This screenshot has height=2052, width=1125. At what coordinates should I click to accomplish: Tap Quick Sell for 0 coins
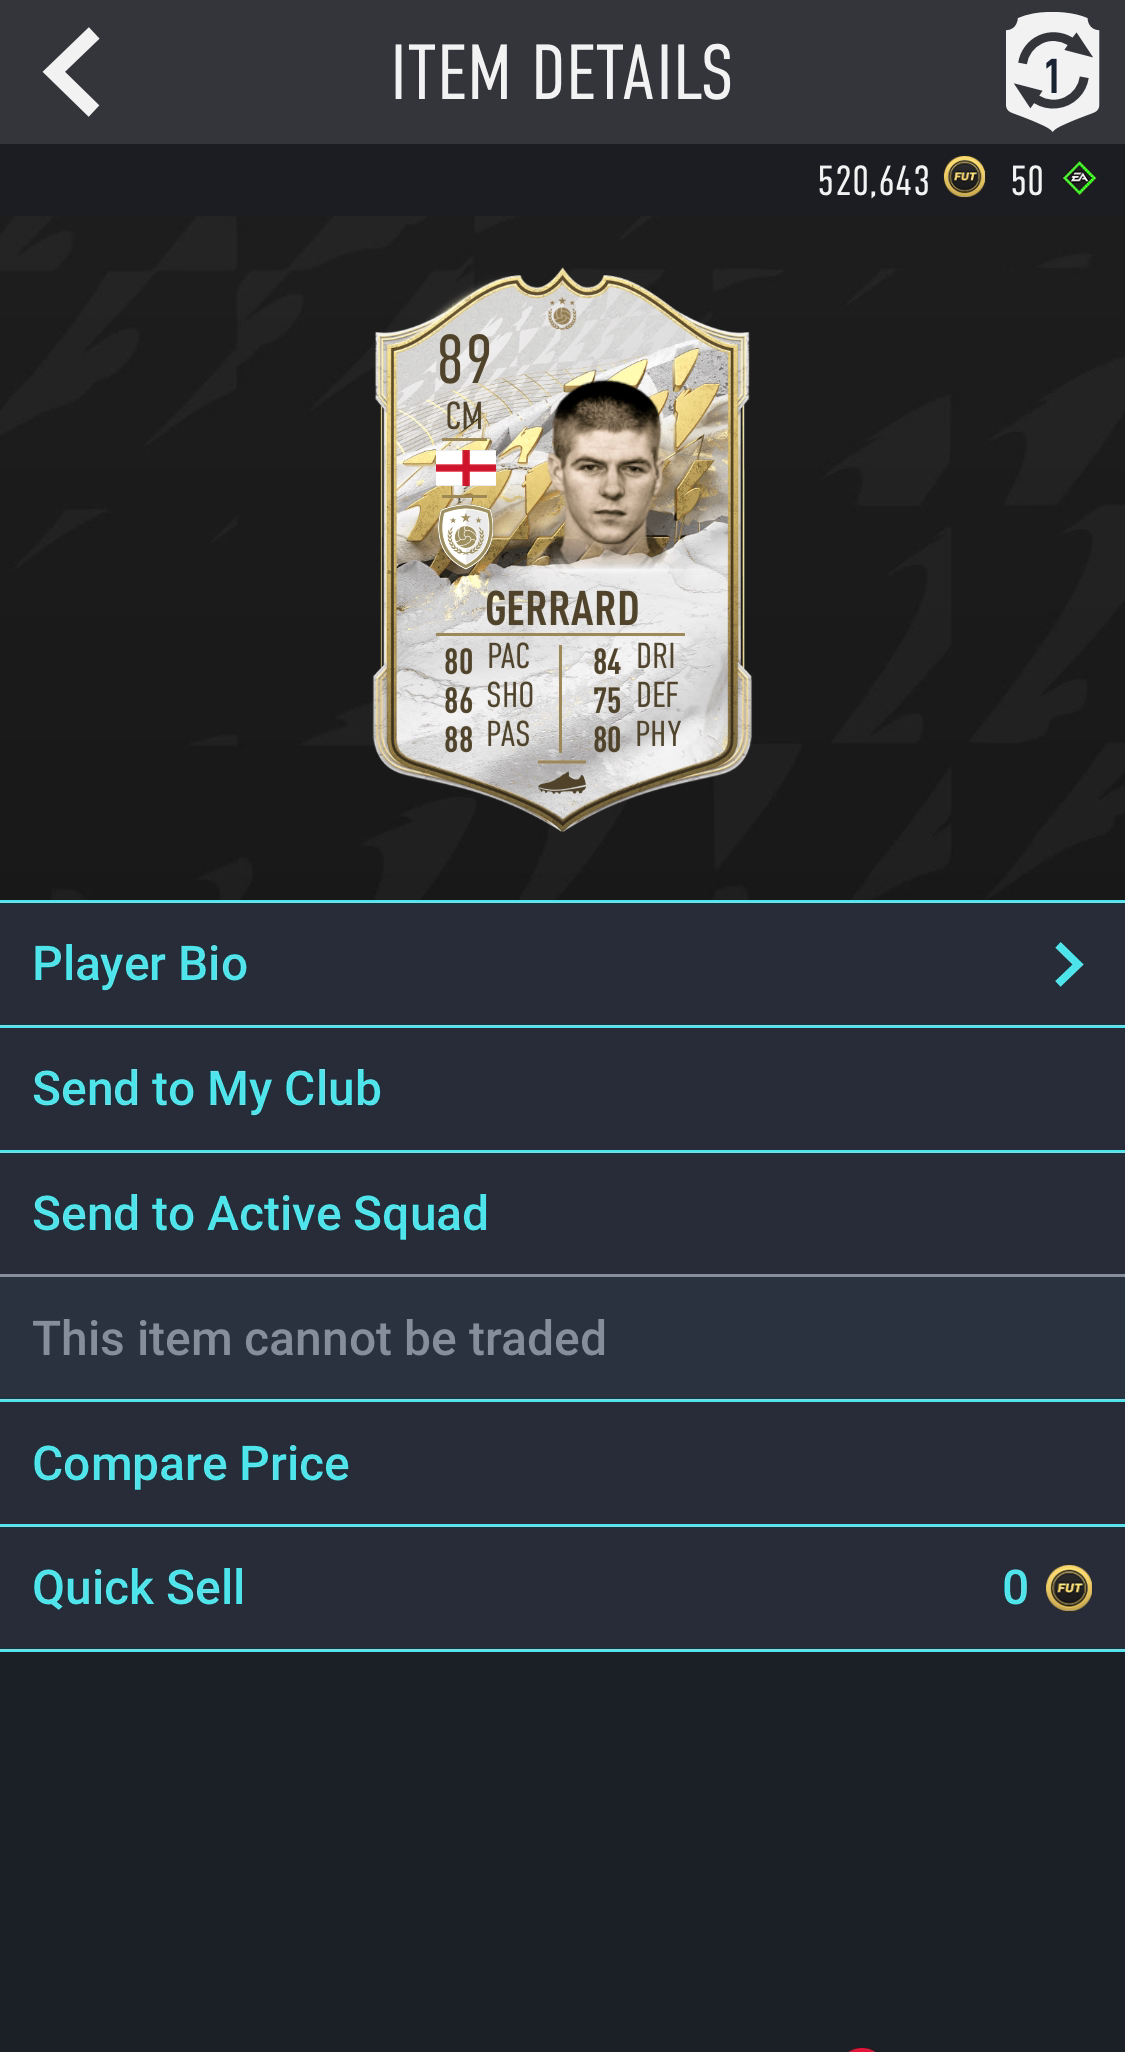tap(562, 1588)
